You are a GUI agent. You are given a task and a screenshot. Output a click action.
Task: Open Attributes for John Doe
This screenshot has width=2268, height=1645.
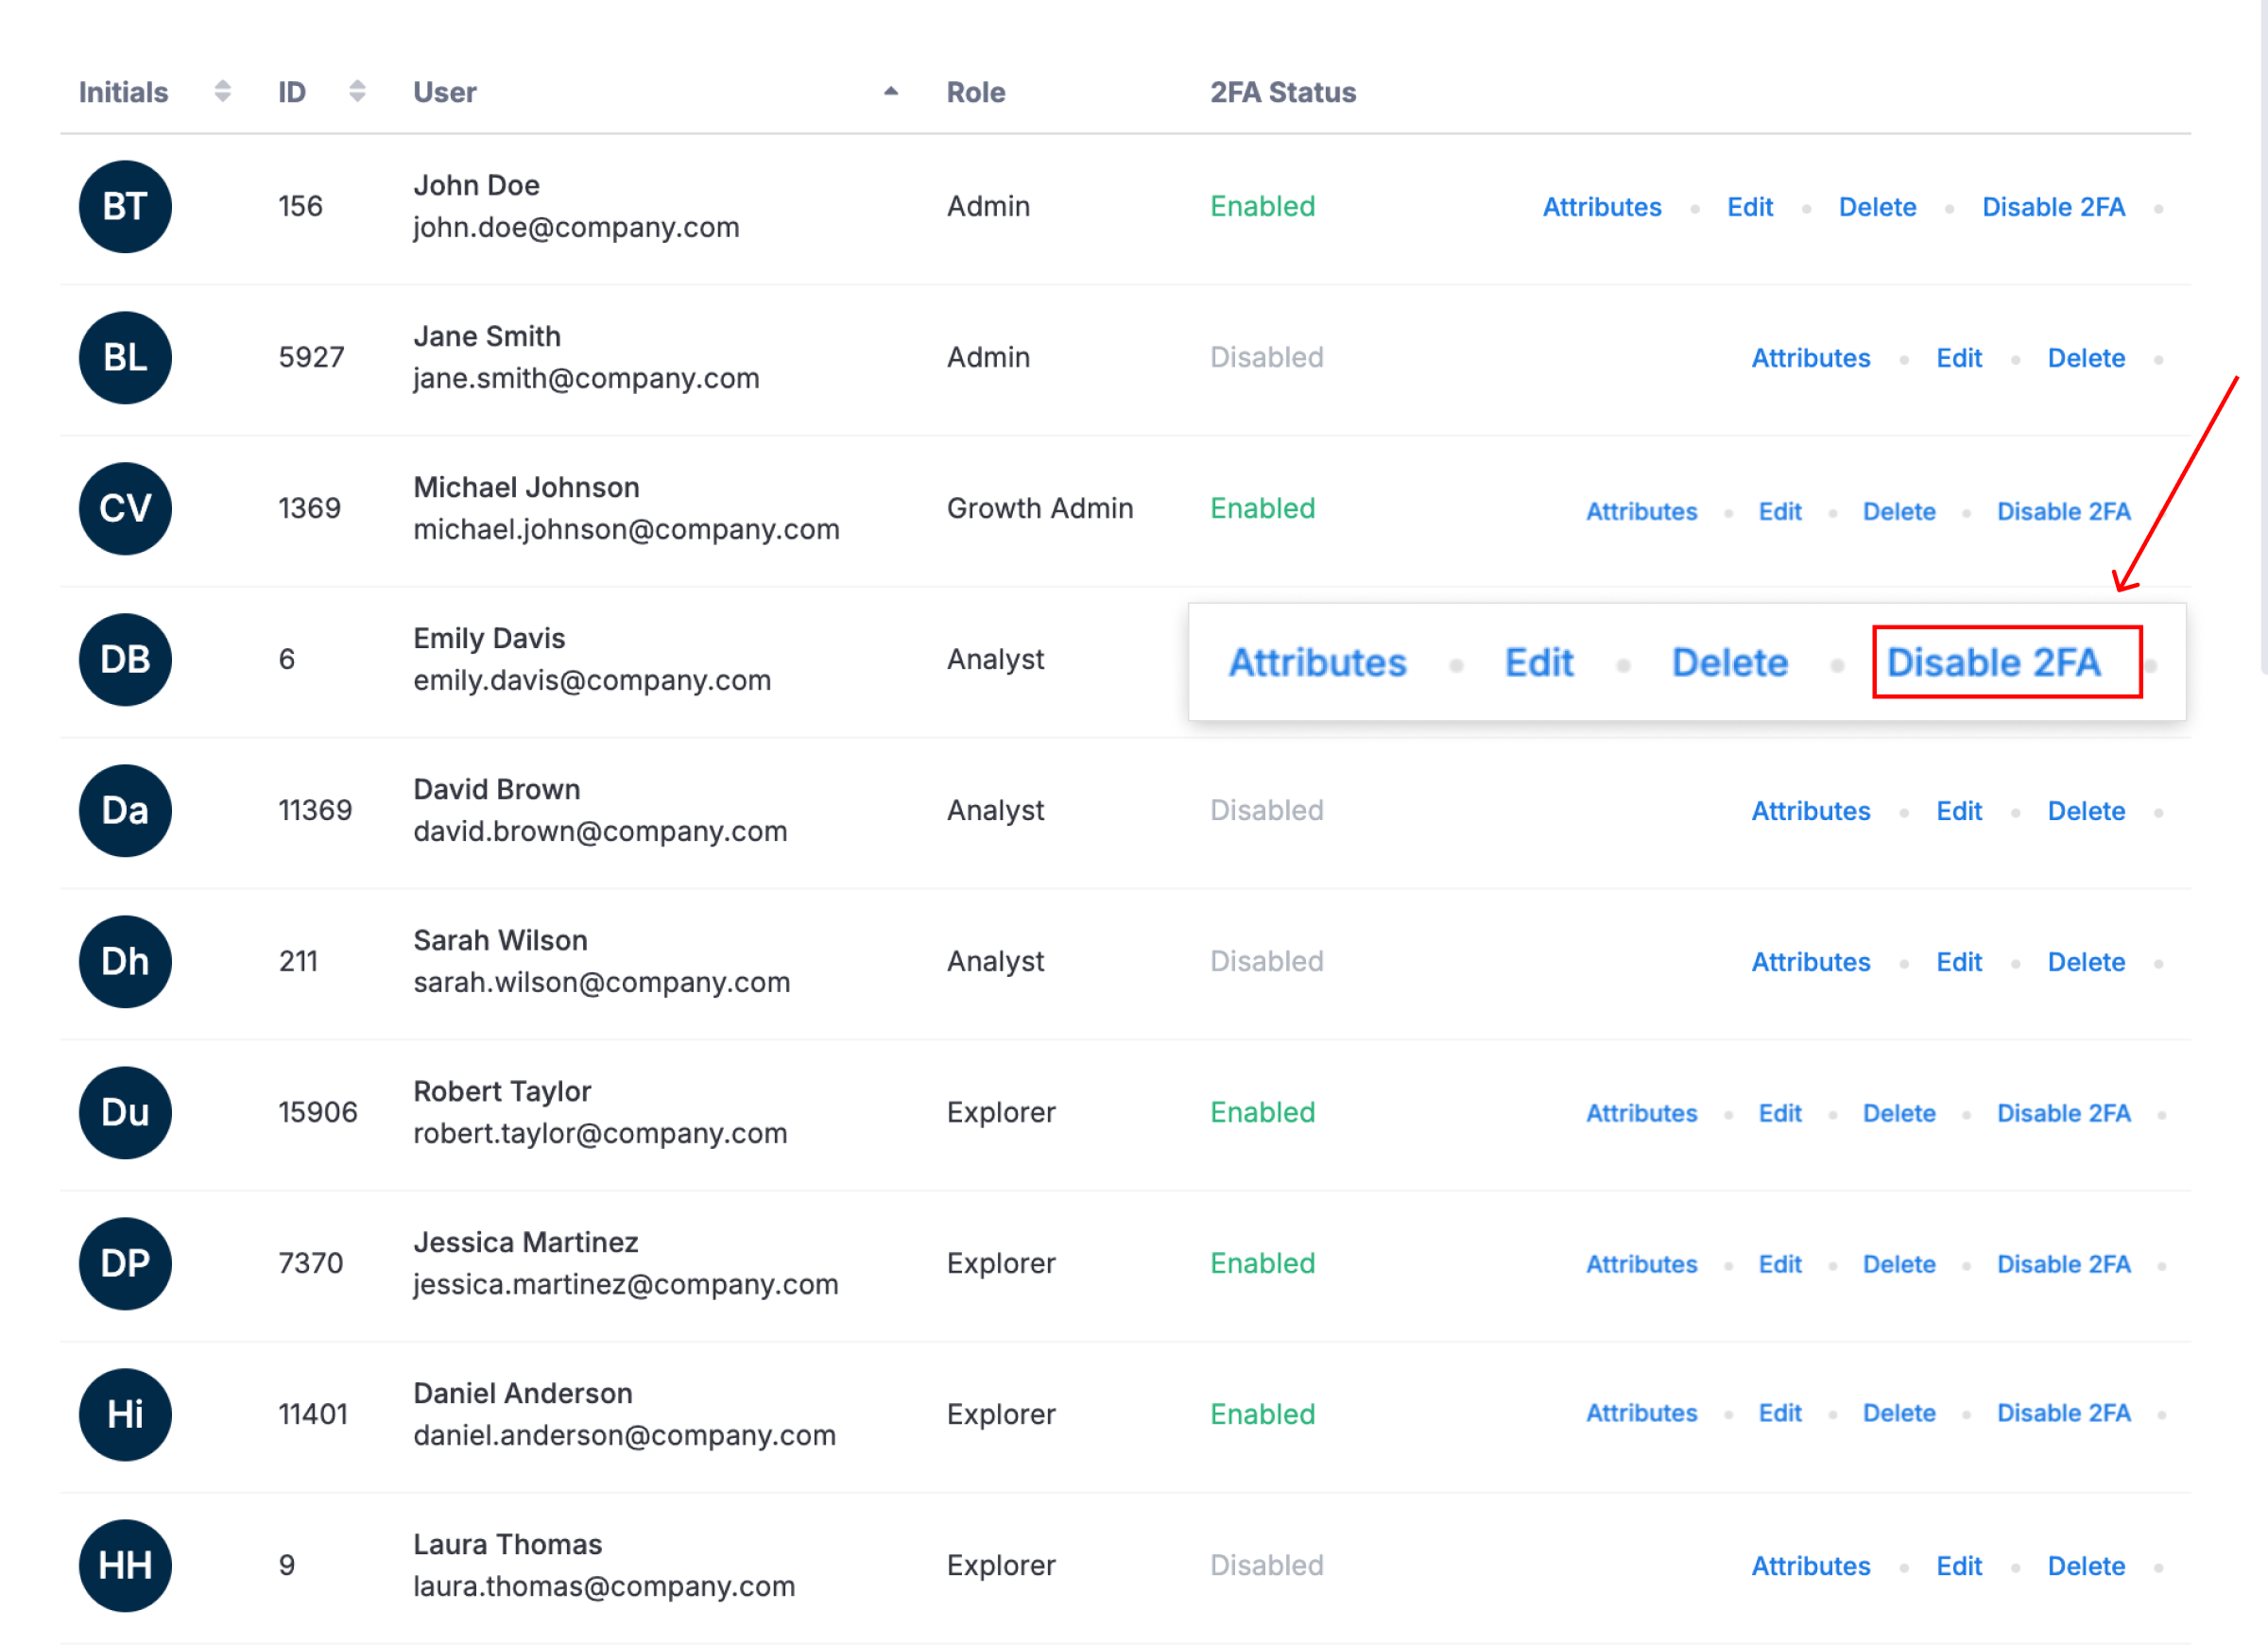1602,207
